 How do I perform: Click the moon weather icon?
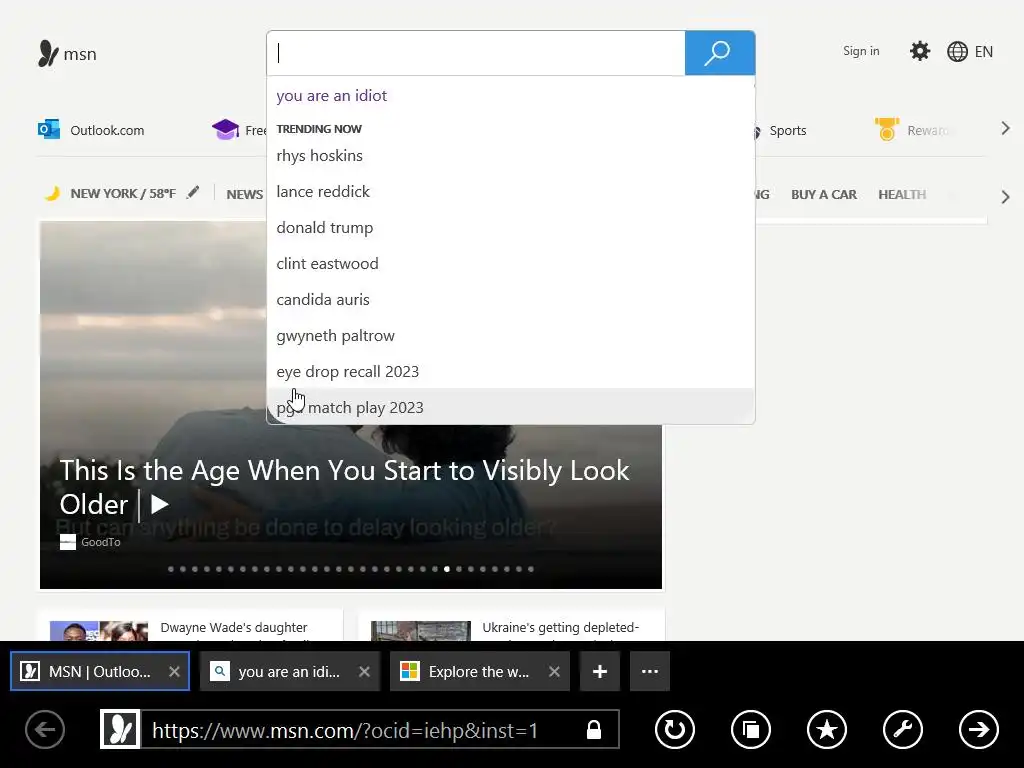click(x=52, y=193)
